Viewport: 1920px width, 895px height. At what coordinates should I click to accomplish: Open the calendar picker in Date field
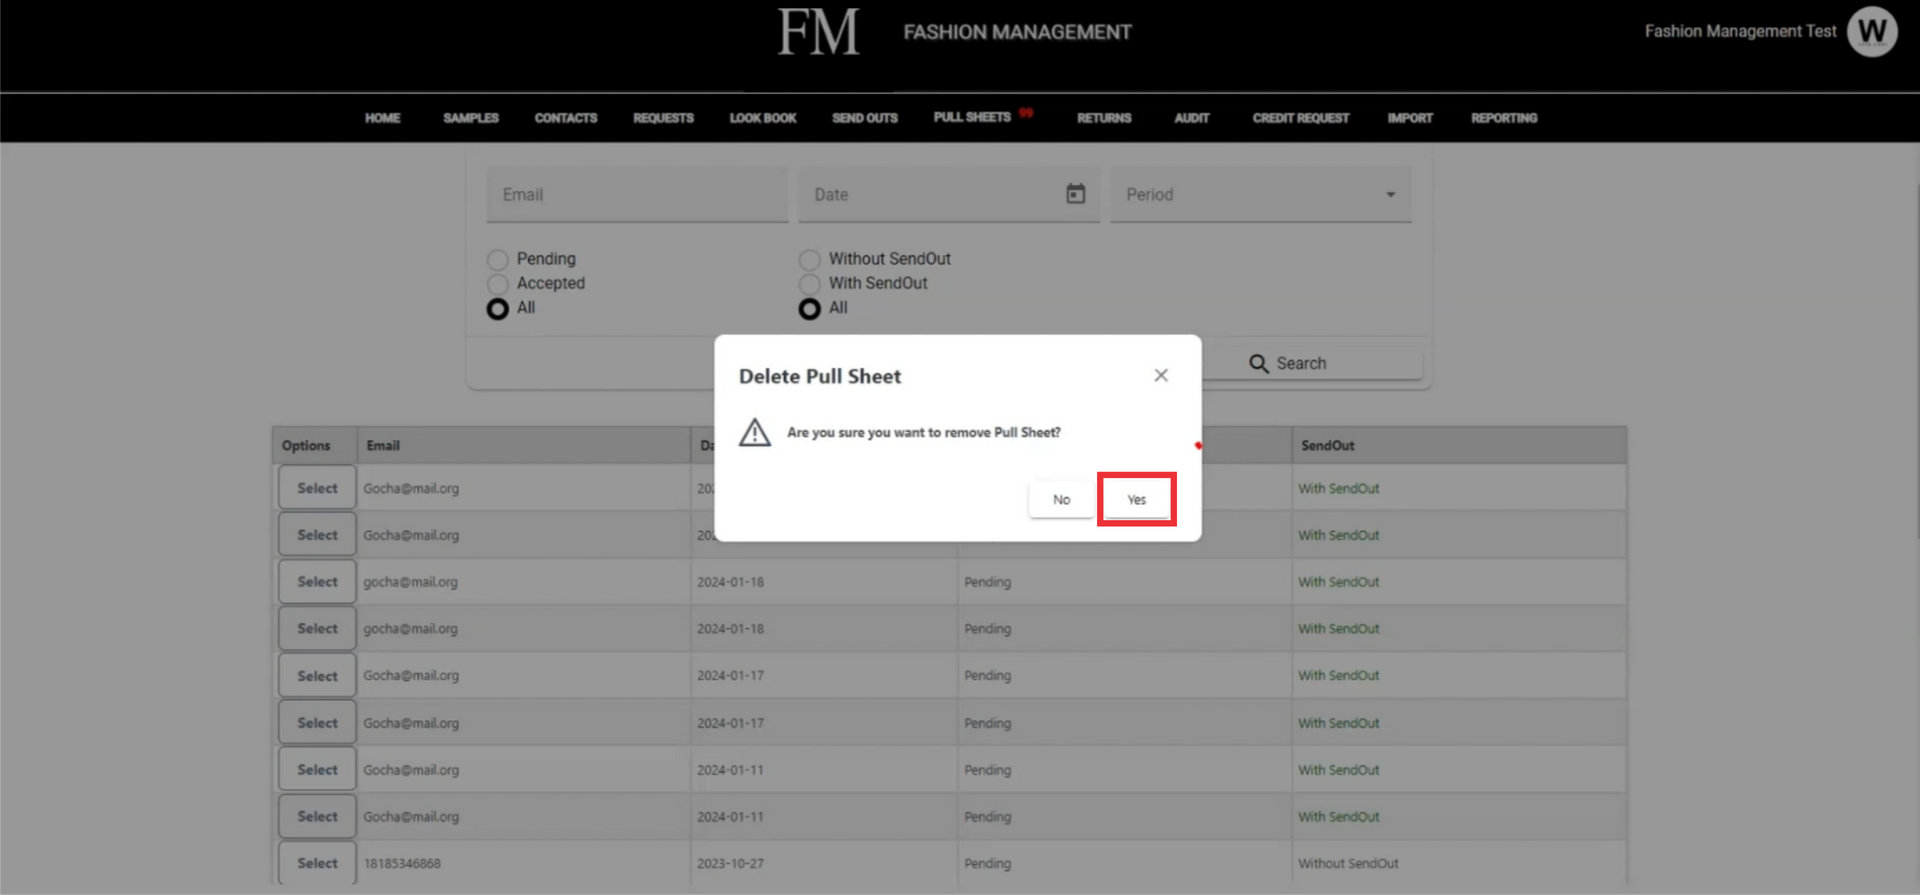point(1075,193)
